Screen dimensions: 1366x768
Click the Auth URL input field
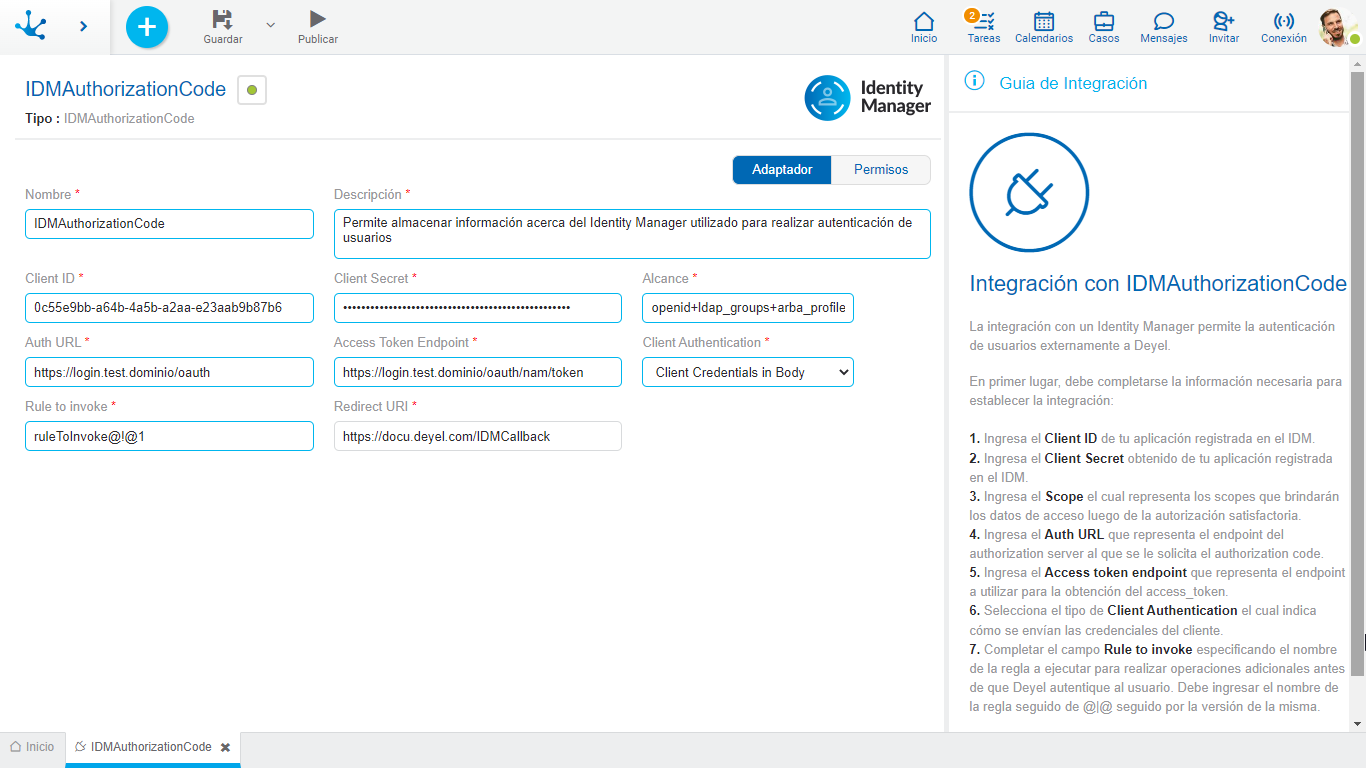(170, 372)
